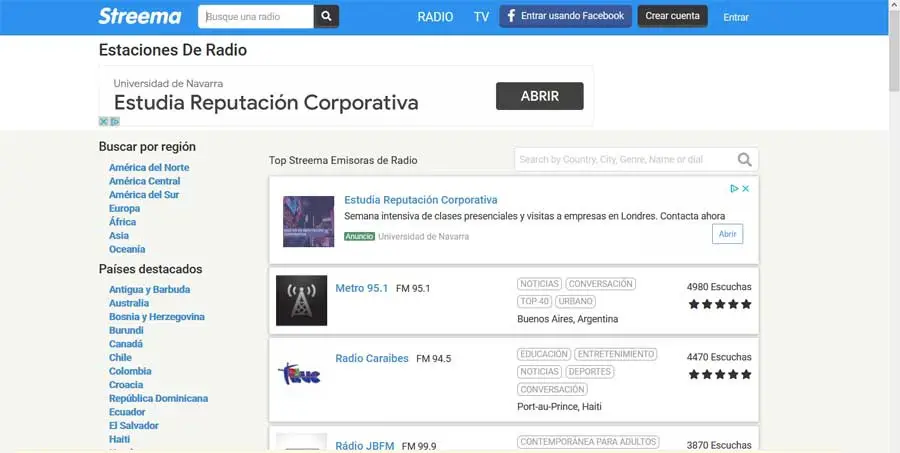Click the Port-au-Prince, Haiti location text

(560, 406)
